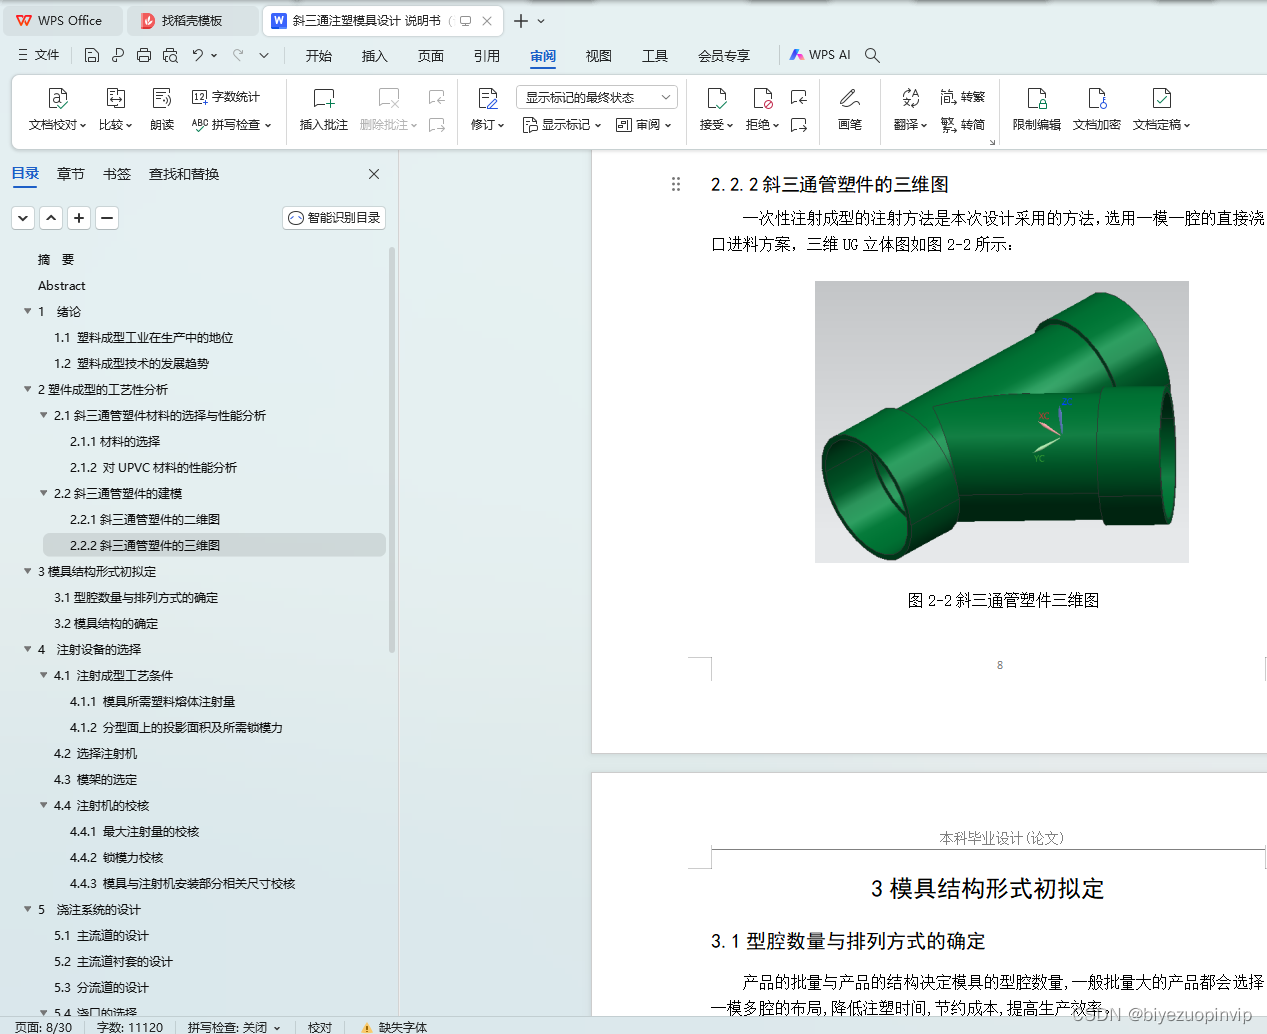Screen dimensions: 1267x1034
Task: Click the 接受 accept changes icon
Action: pyautogui.click(x=716, y=98)
